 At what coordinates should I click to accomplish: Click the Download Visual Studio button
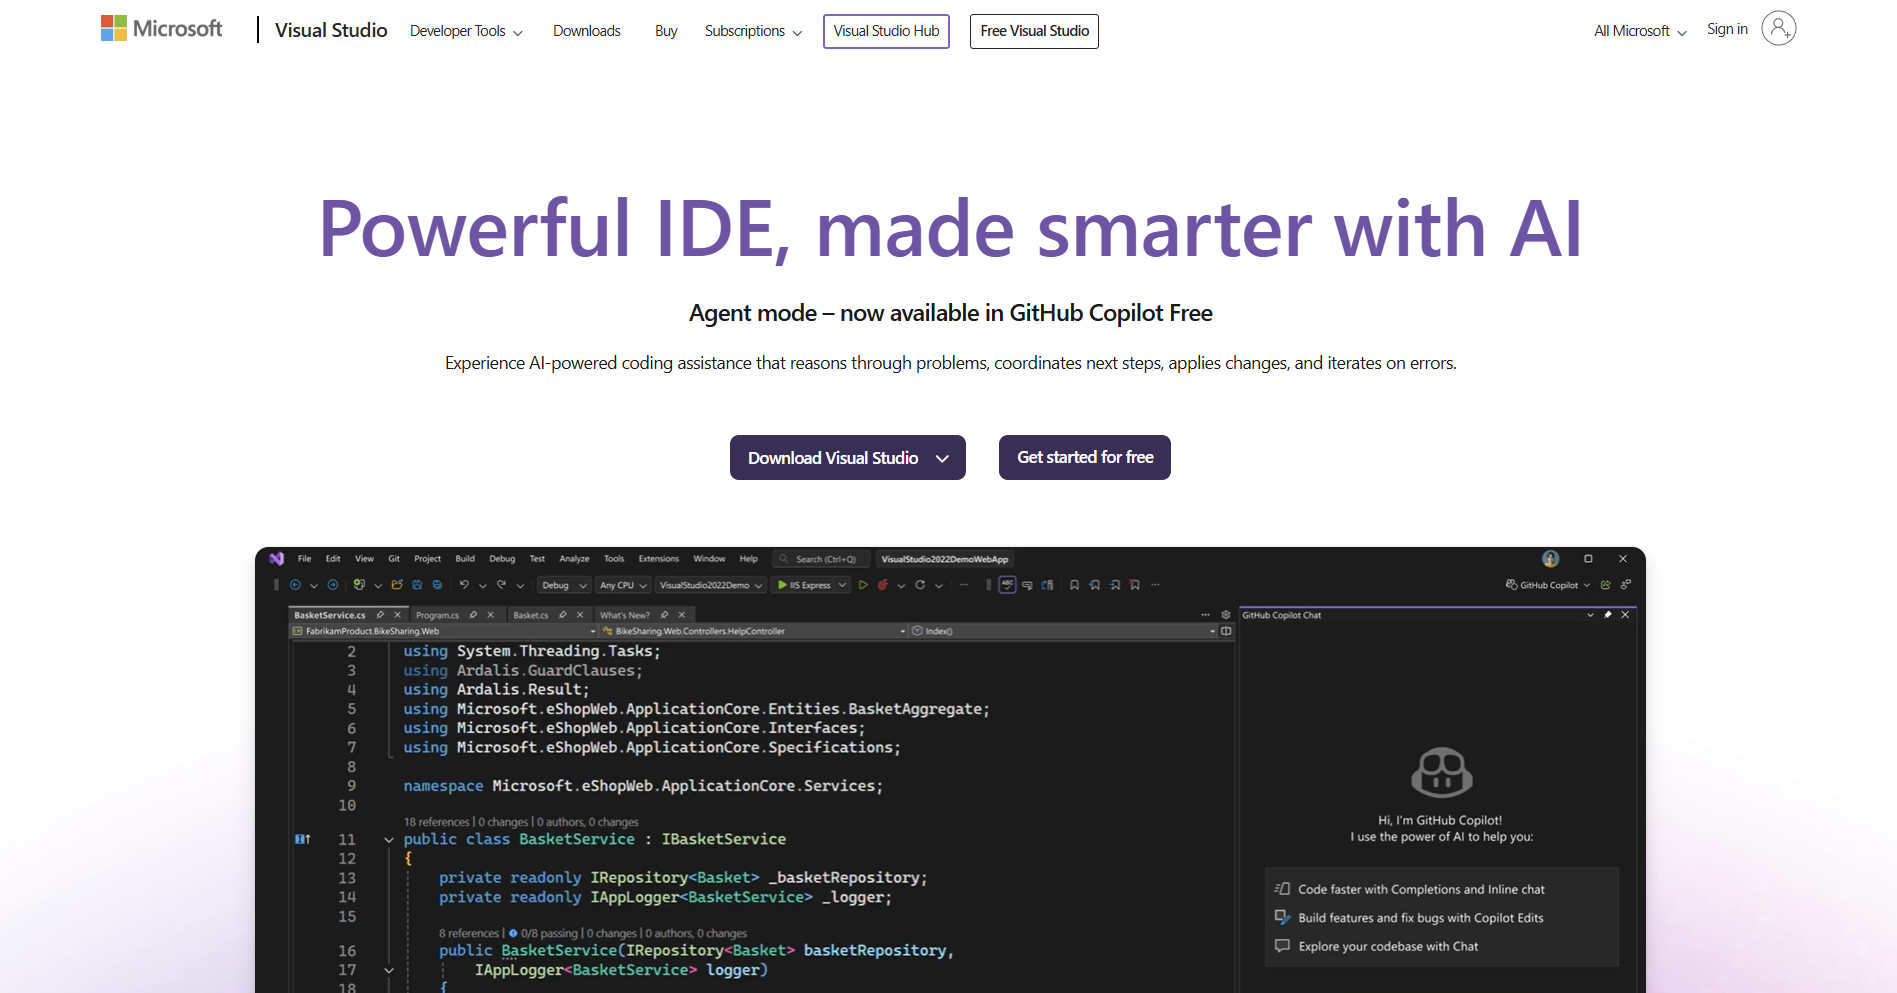pyautogui.click(x=848, y=458)
